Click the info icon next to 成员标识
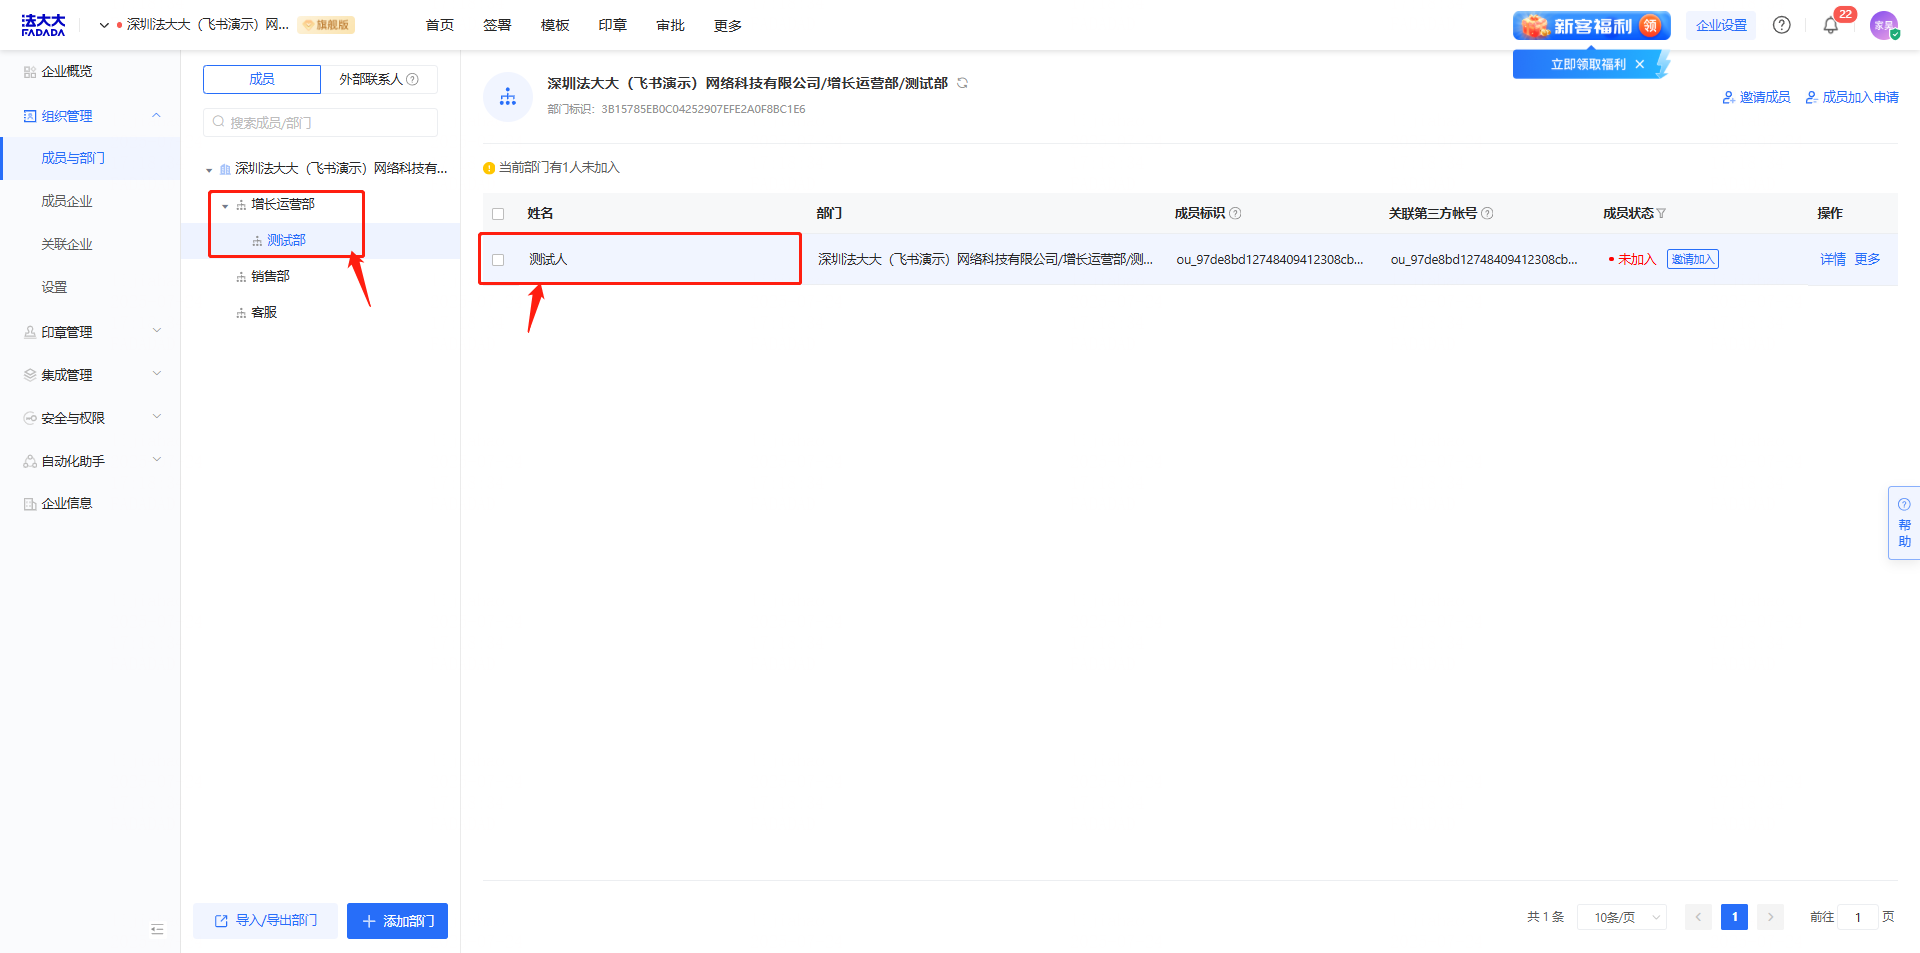The width and height of the screenshot is (1920, 953). [1235, 213]
